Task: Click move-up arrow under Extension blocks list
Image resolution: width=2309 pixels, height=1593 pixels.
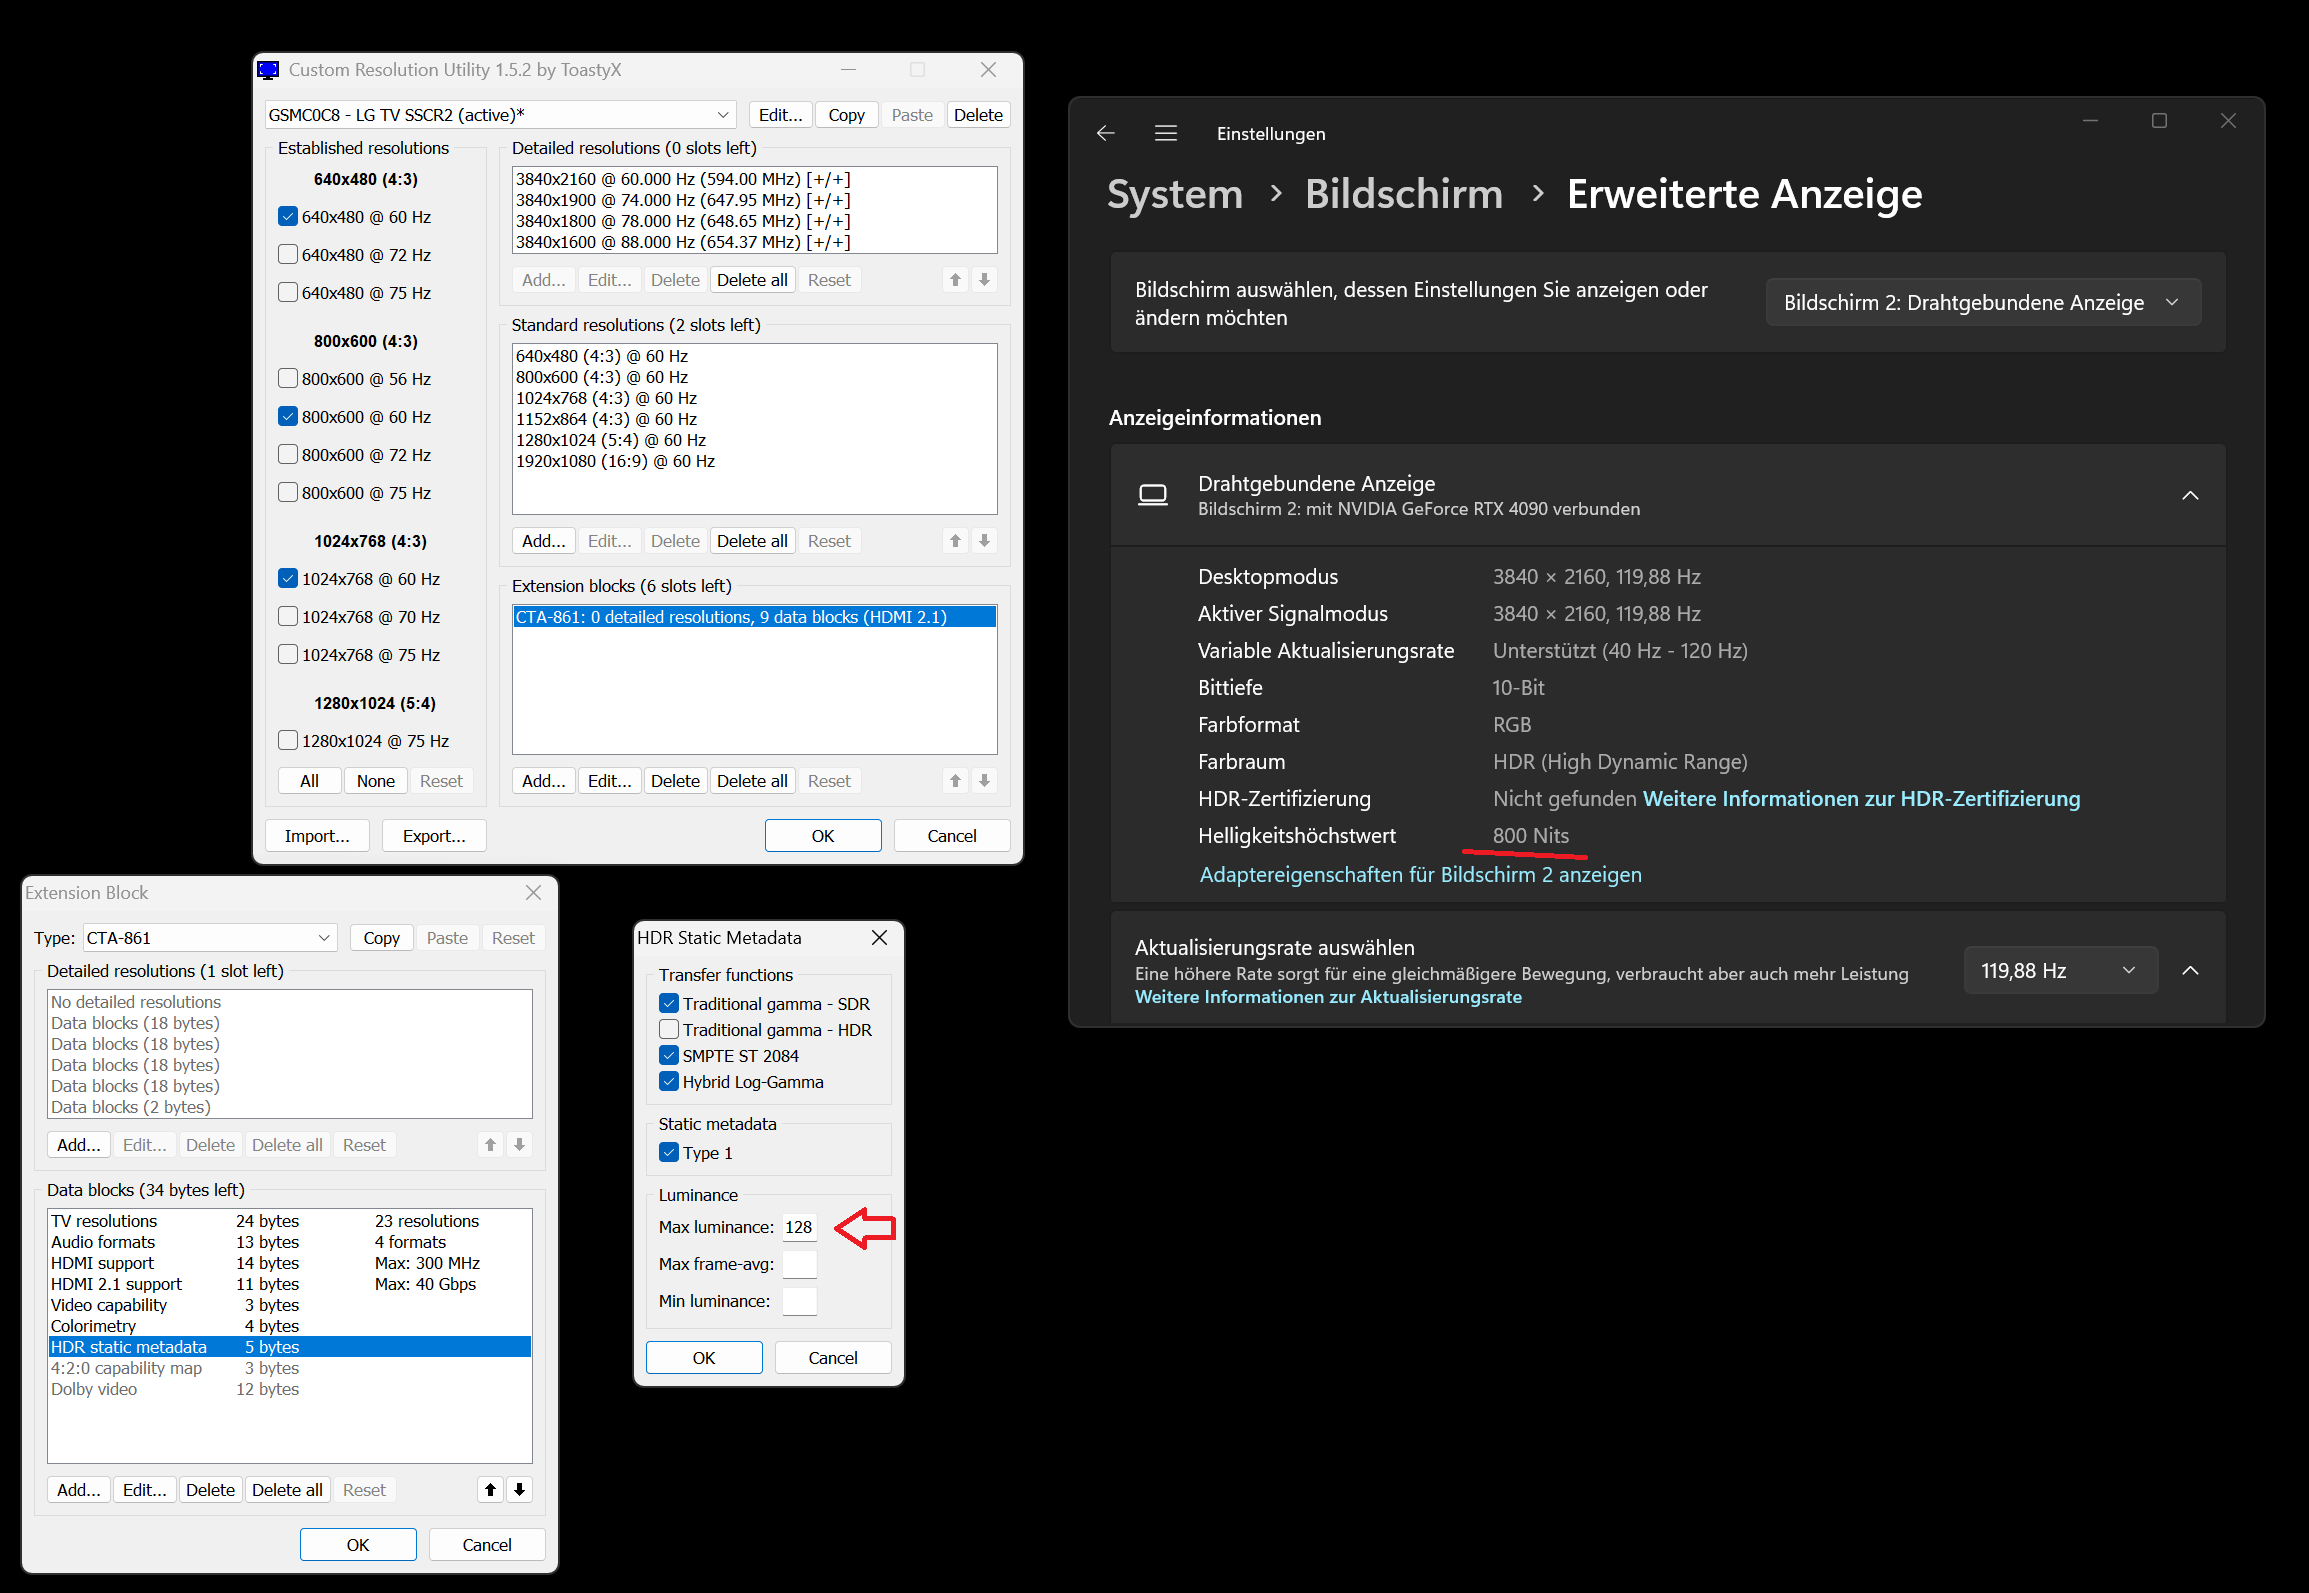Action: click(x=955, y=780)
